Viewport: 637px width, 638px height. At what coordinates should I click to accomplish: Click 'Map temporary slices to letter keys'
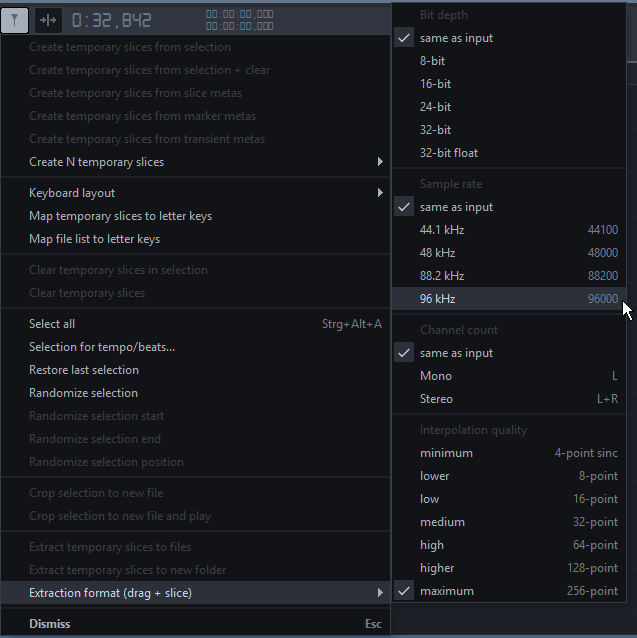120,216
